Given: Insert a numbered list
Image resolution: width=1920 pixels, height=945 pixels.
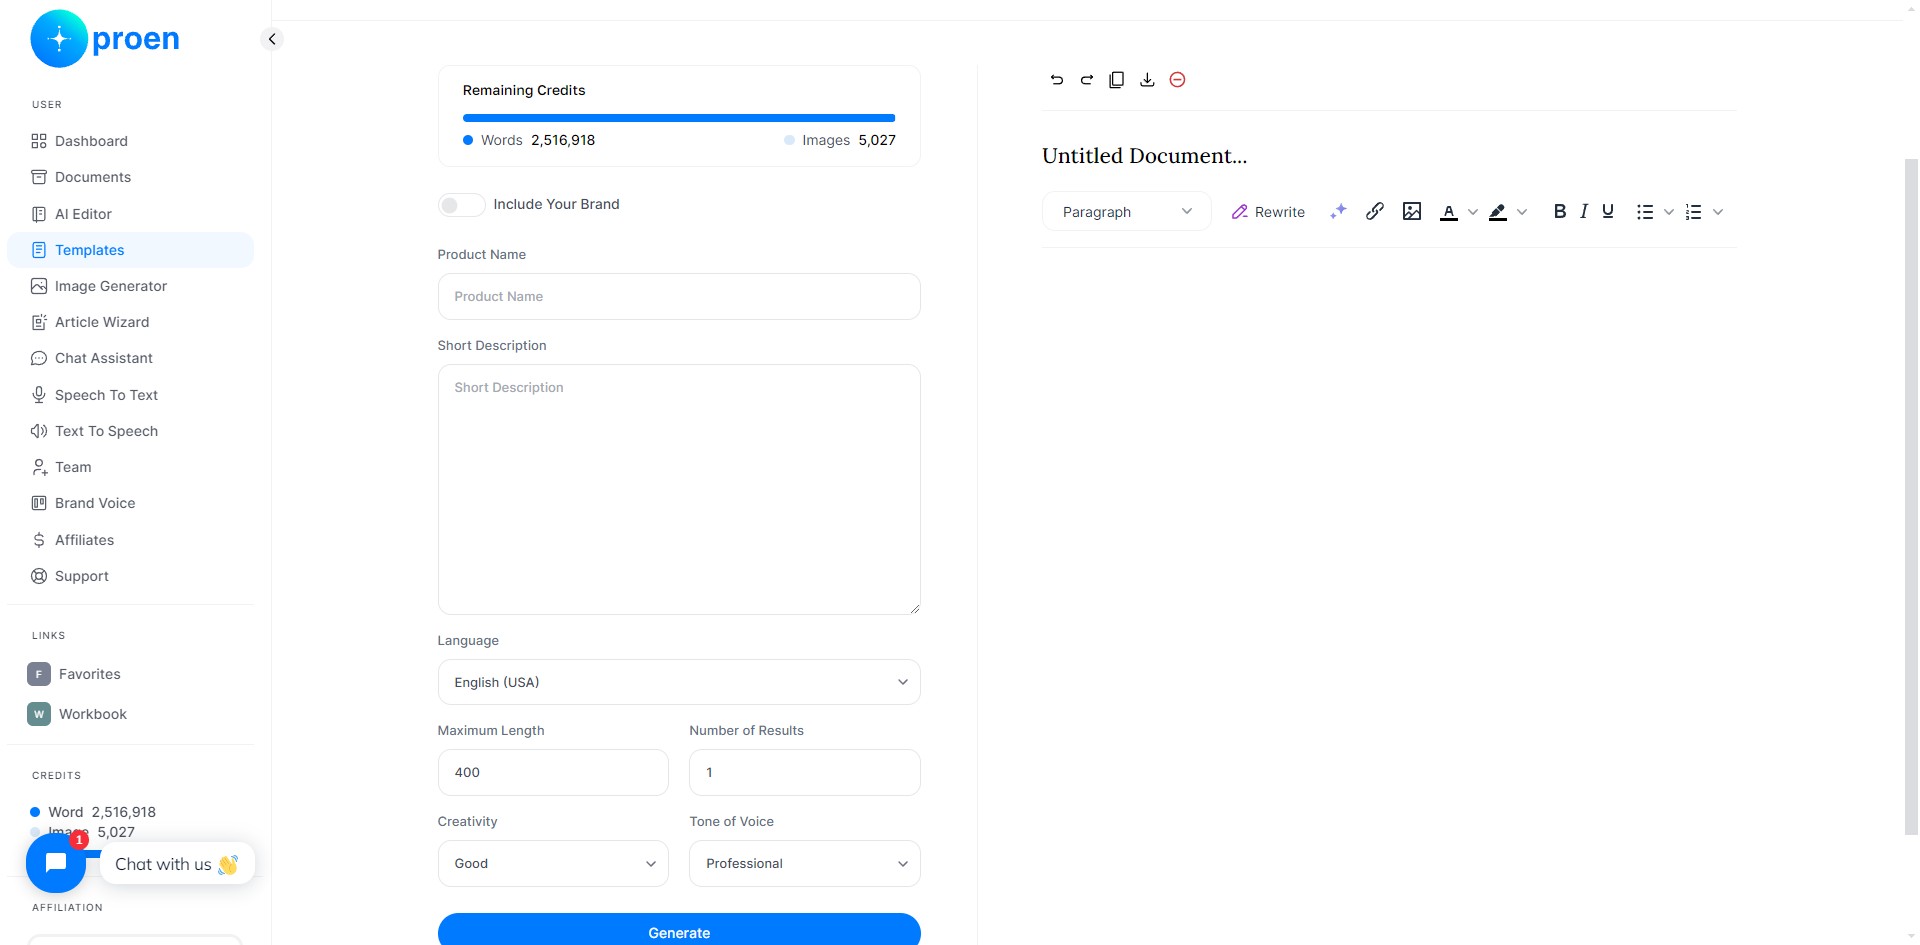Looking at the screenshot, I should point(1694,212).
